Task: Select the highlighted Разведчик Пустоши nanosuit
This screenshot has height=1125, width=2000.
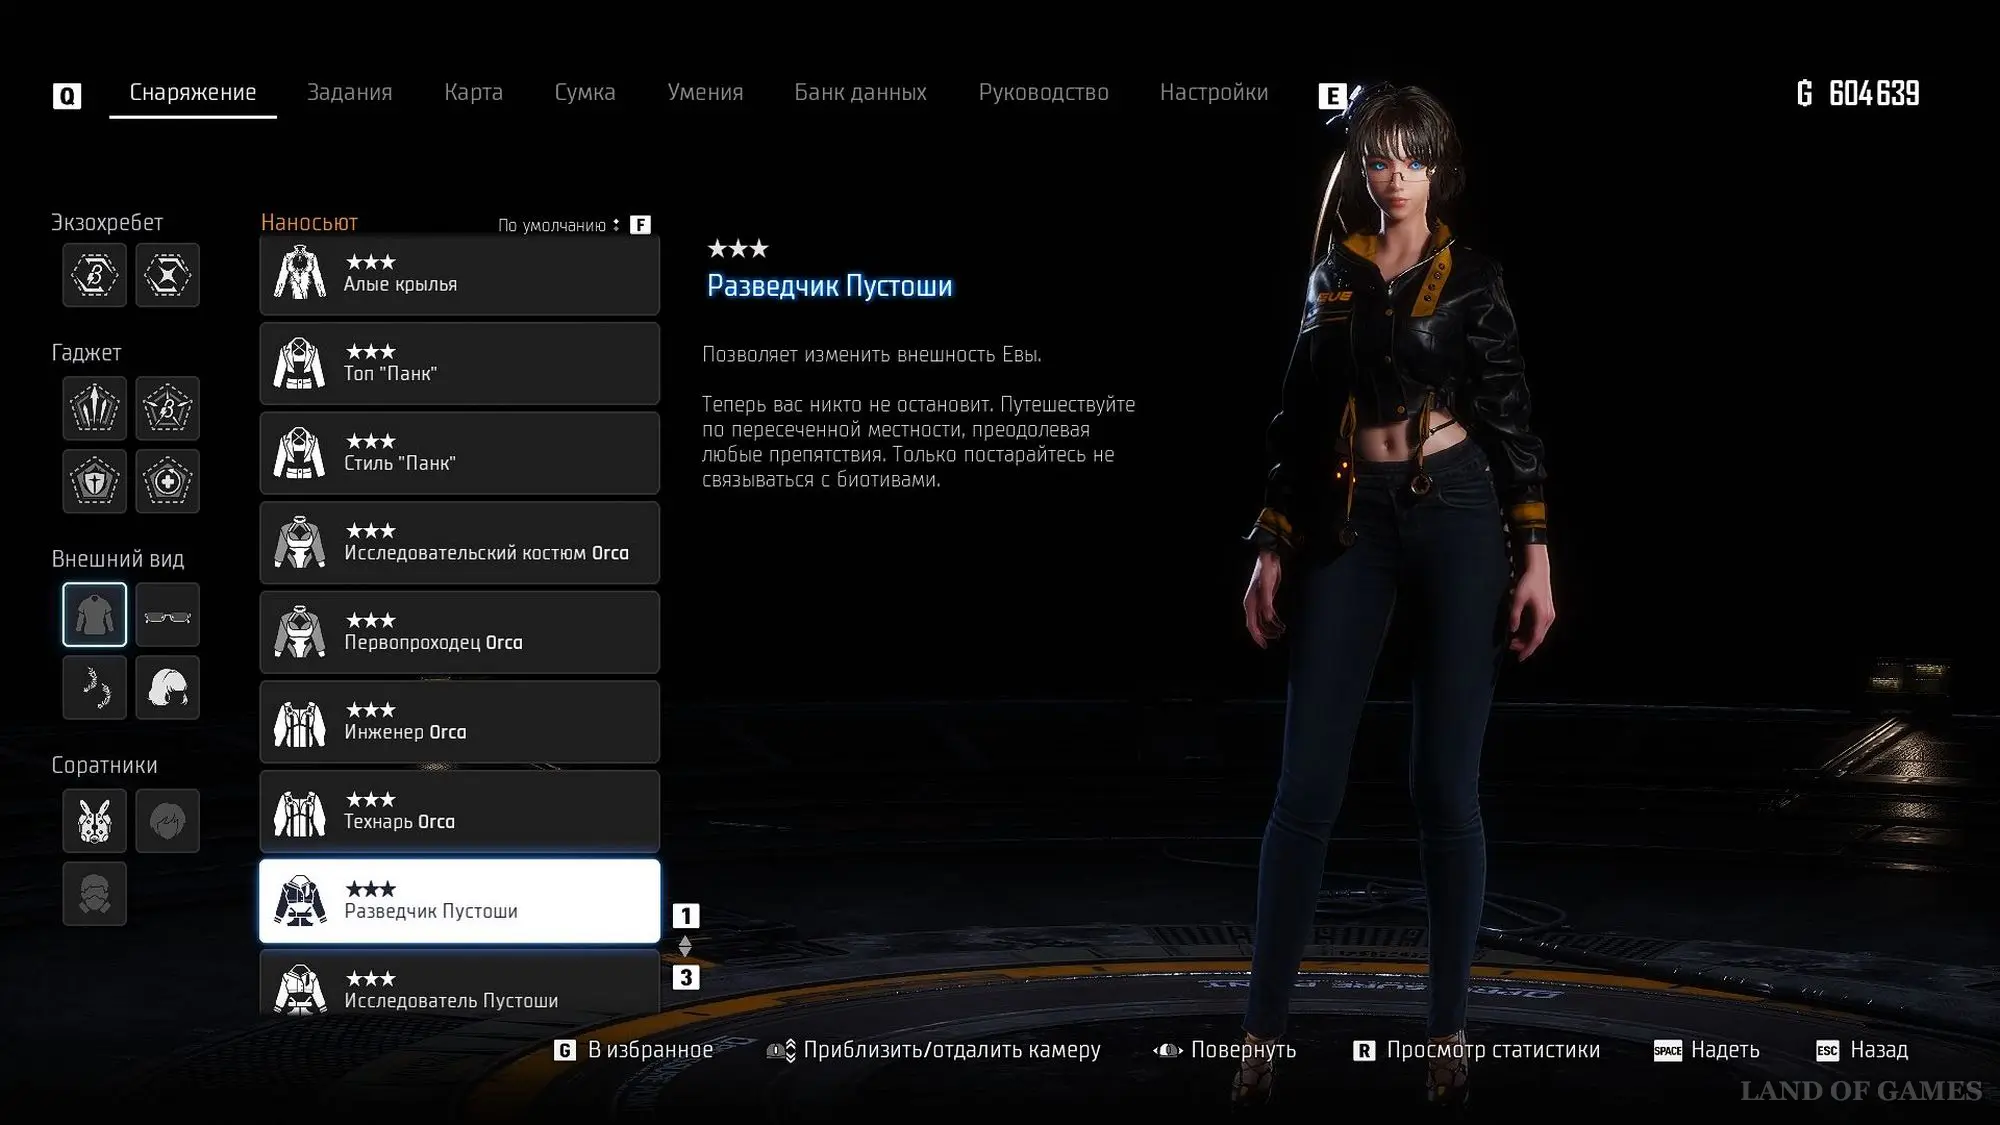Action: pos(460,901)
